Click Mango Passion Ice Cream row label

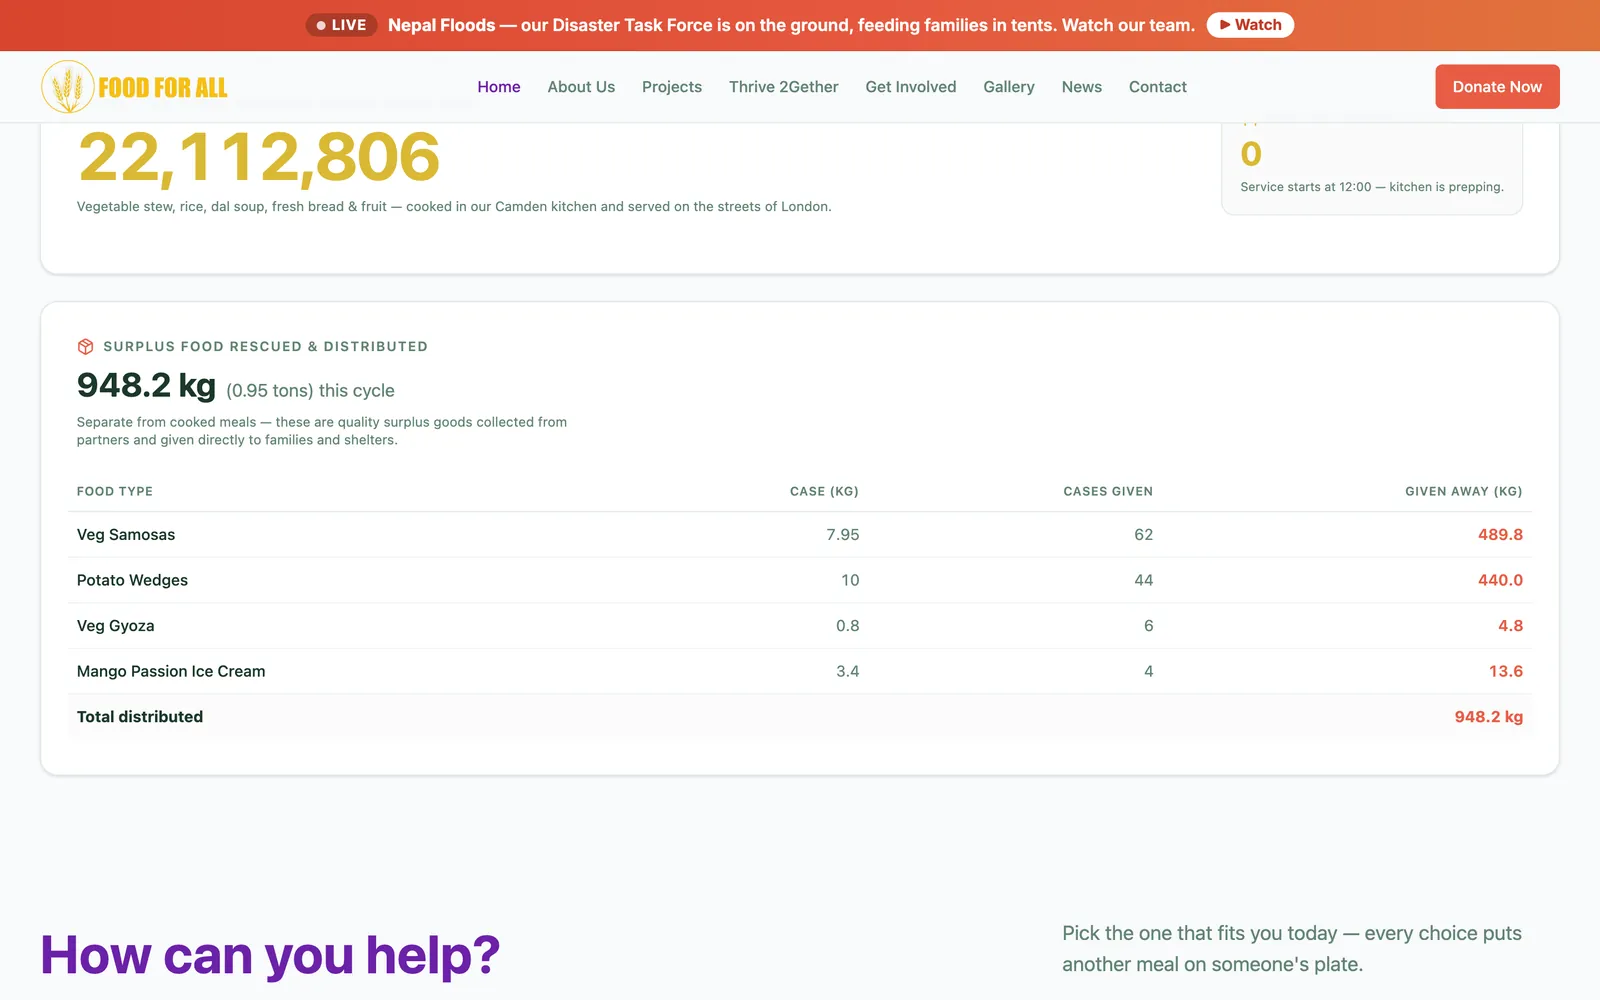pyautogui.click(x=171, y=671)
